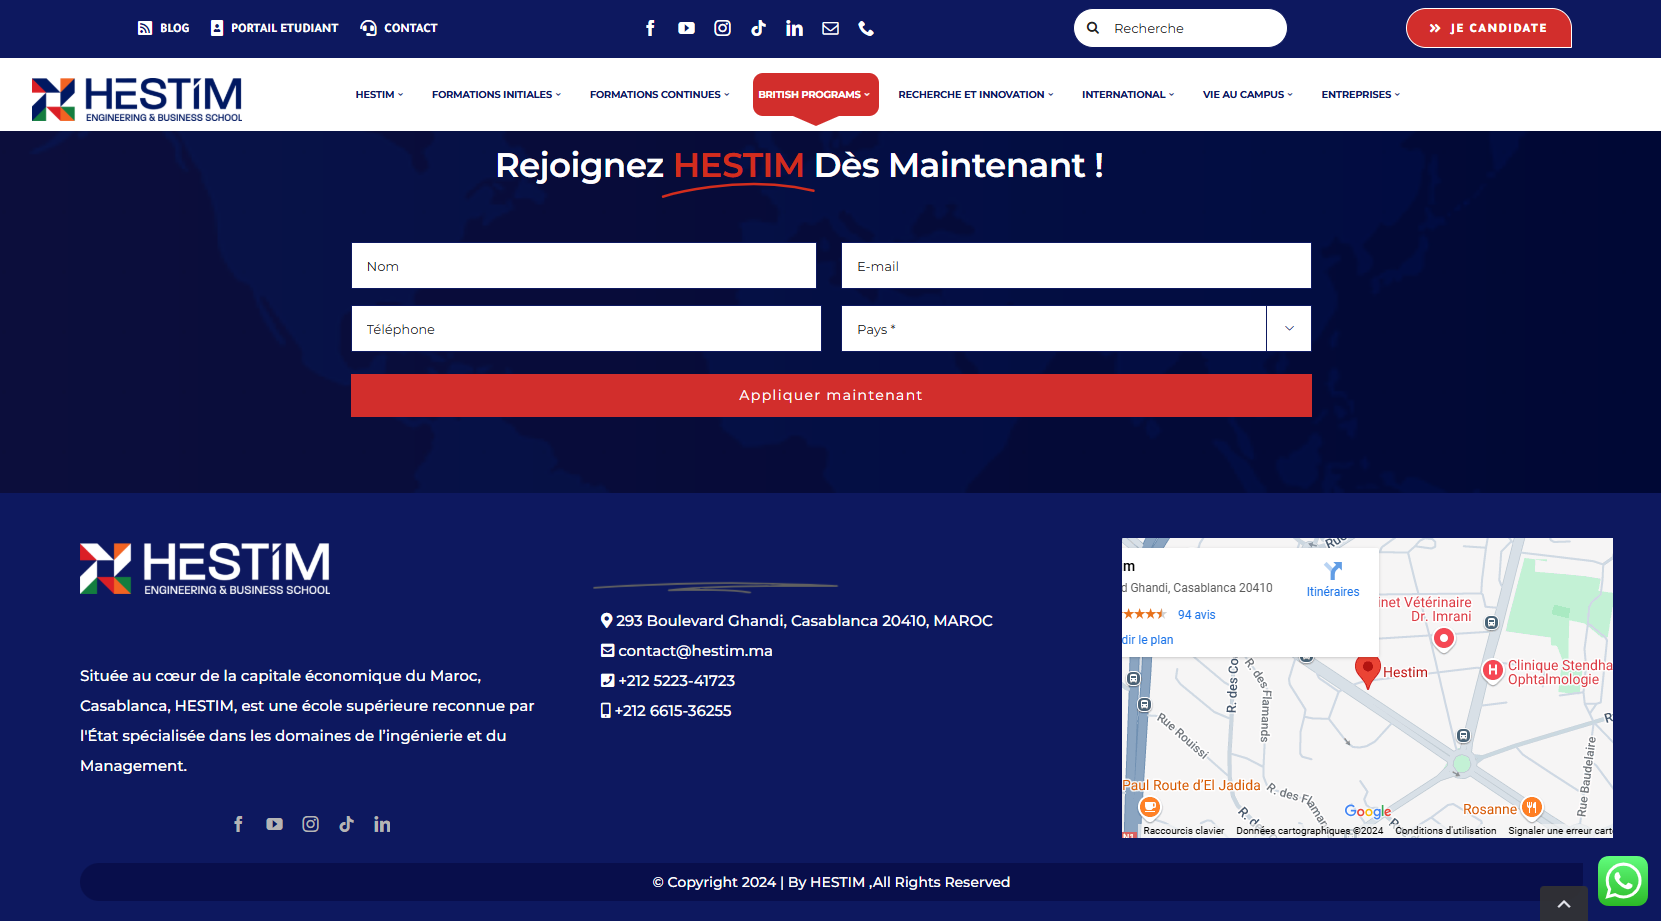Click into the E-mail input field
Screen dimensions: 1661x921
(x=1075, y=266)
